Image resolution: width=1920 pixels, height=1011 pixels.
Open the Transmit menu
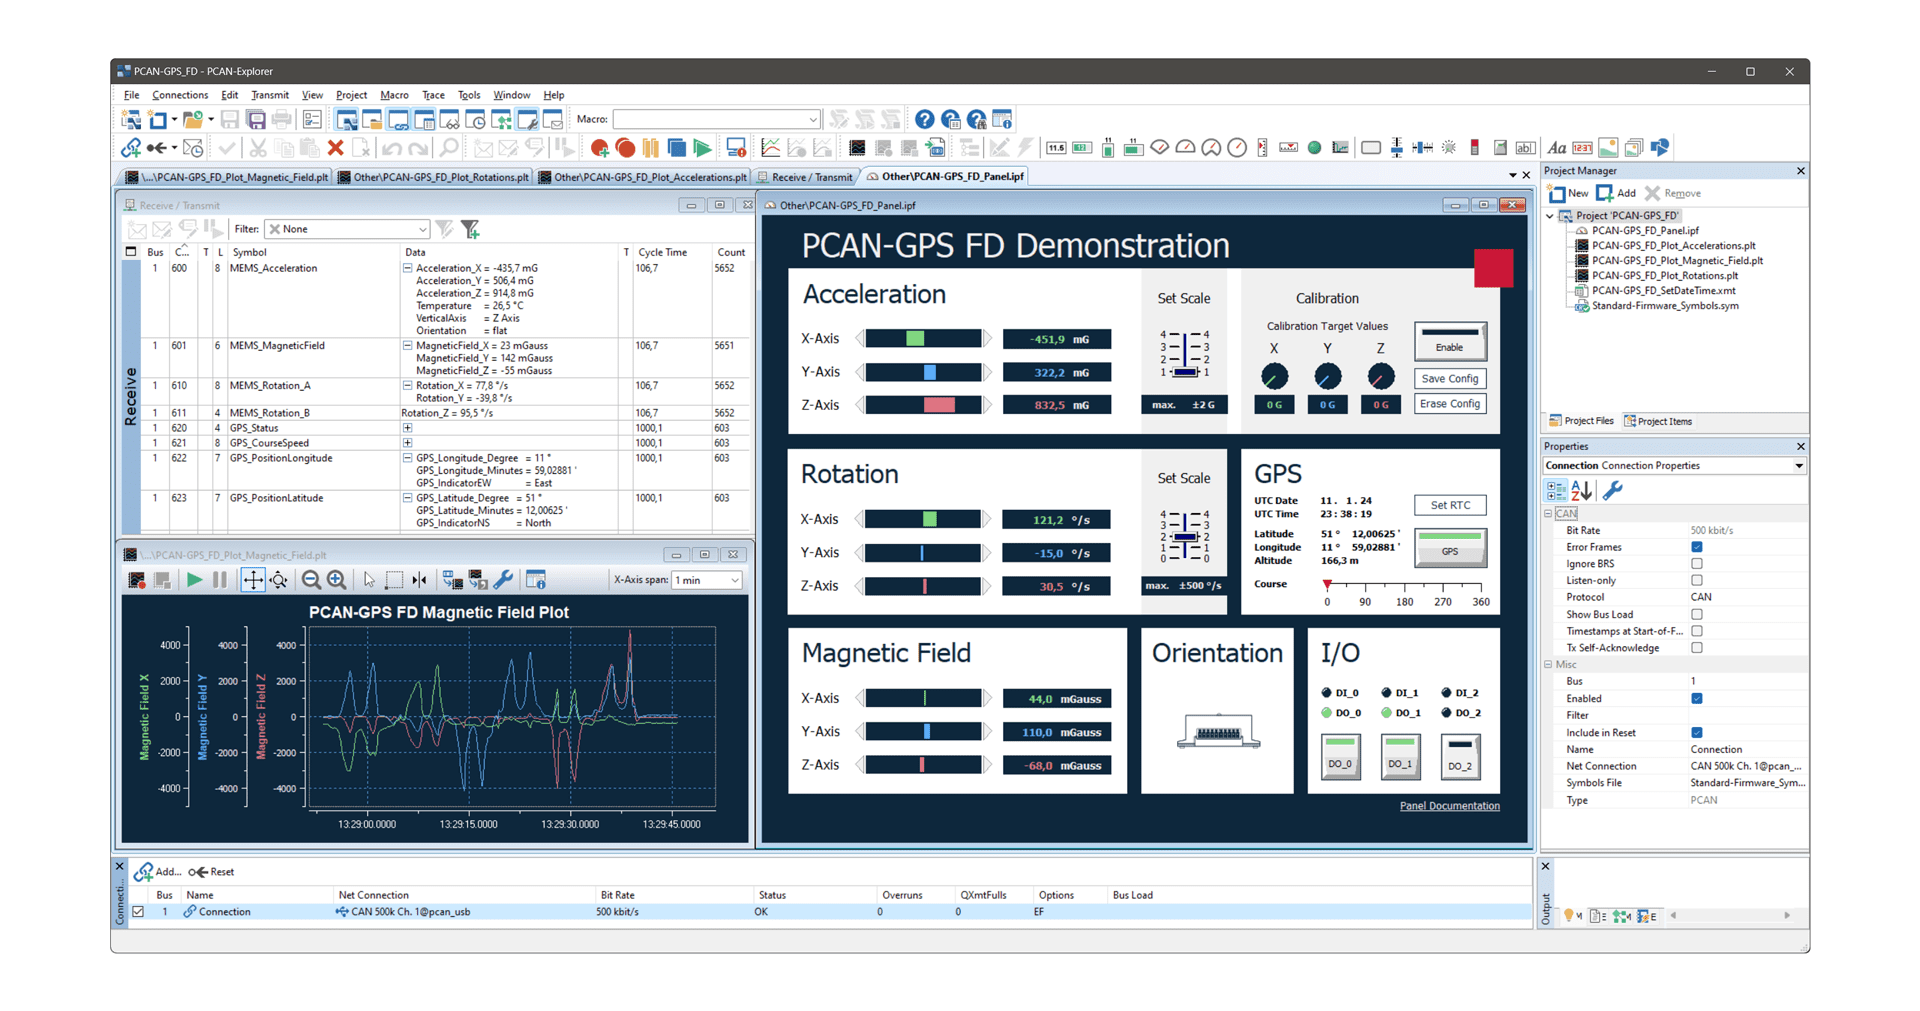click(270, 95)
